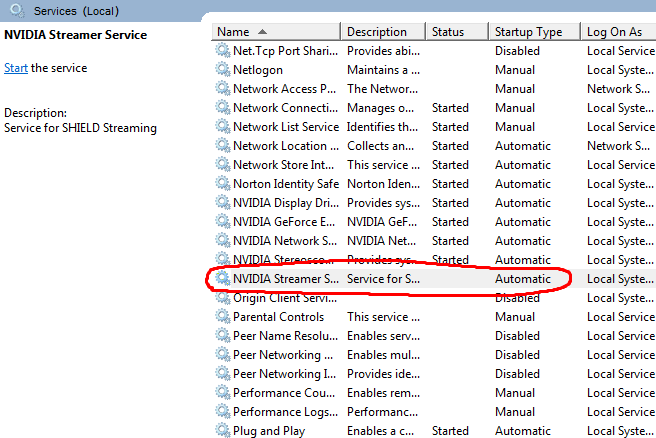Click the gear icon beside Netlogon service
656x438 pixels.
coord(222,70)
